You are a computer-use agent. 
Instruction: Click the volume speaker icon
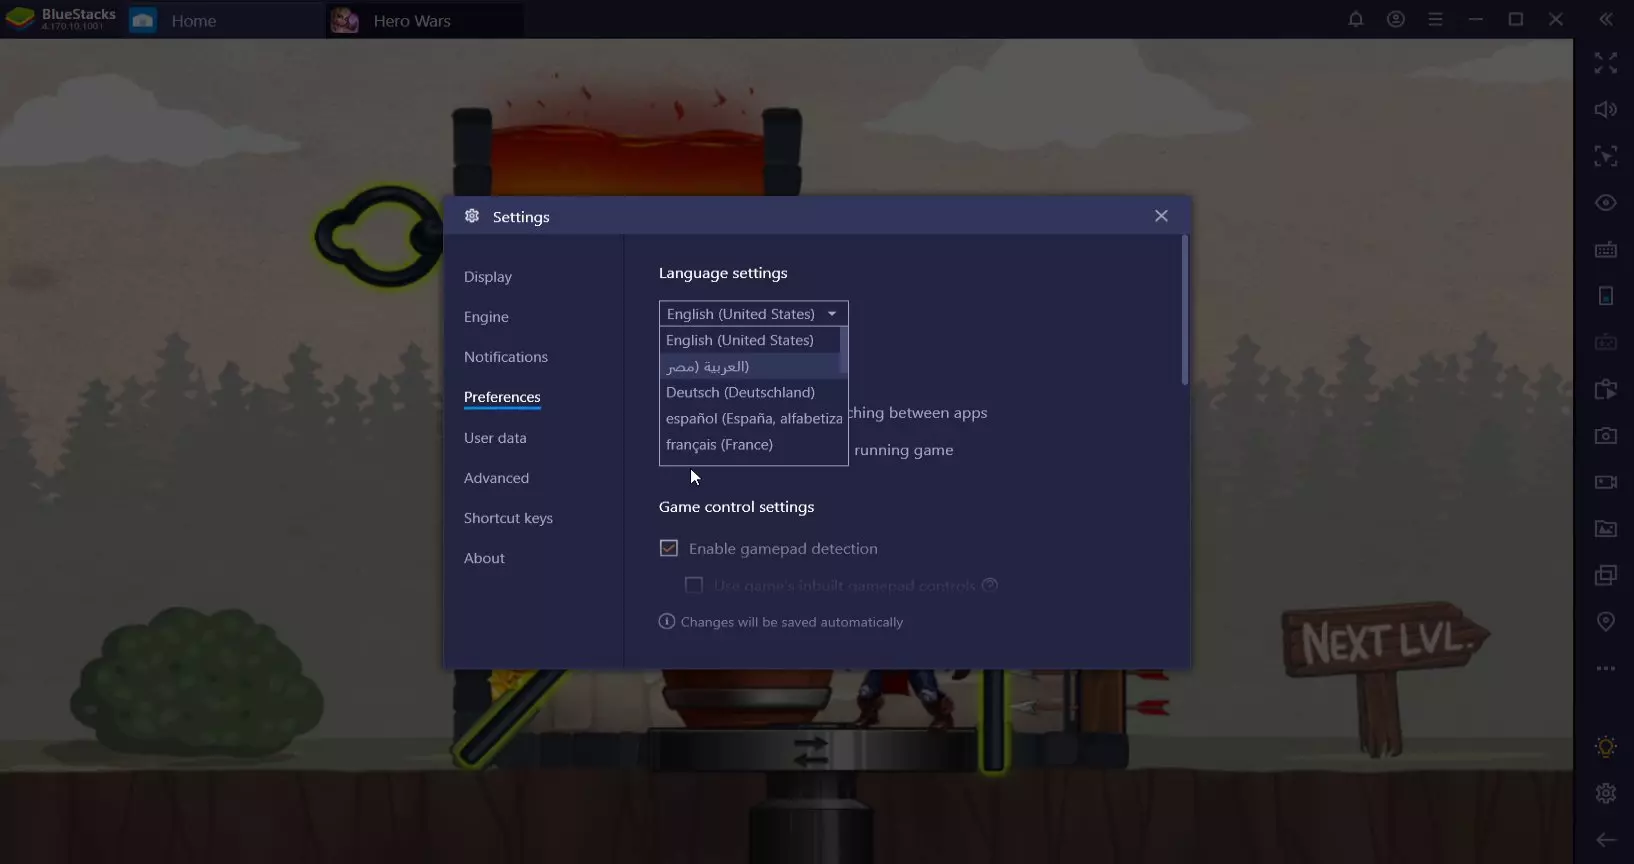(x=1605, y=109)
